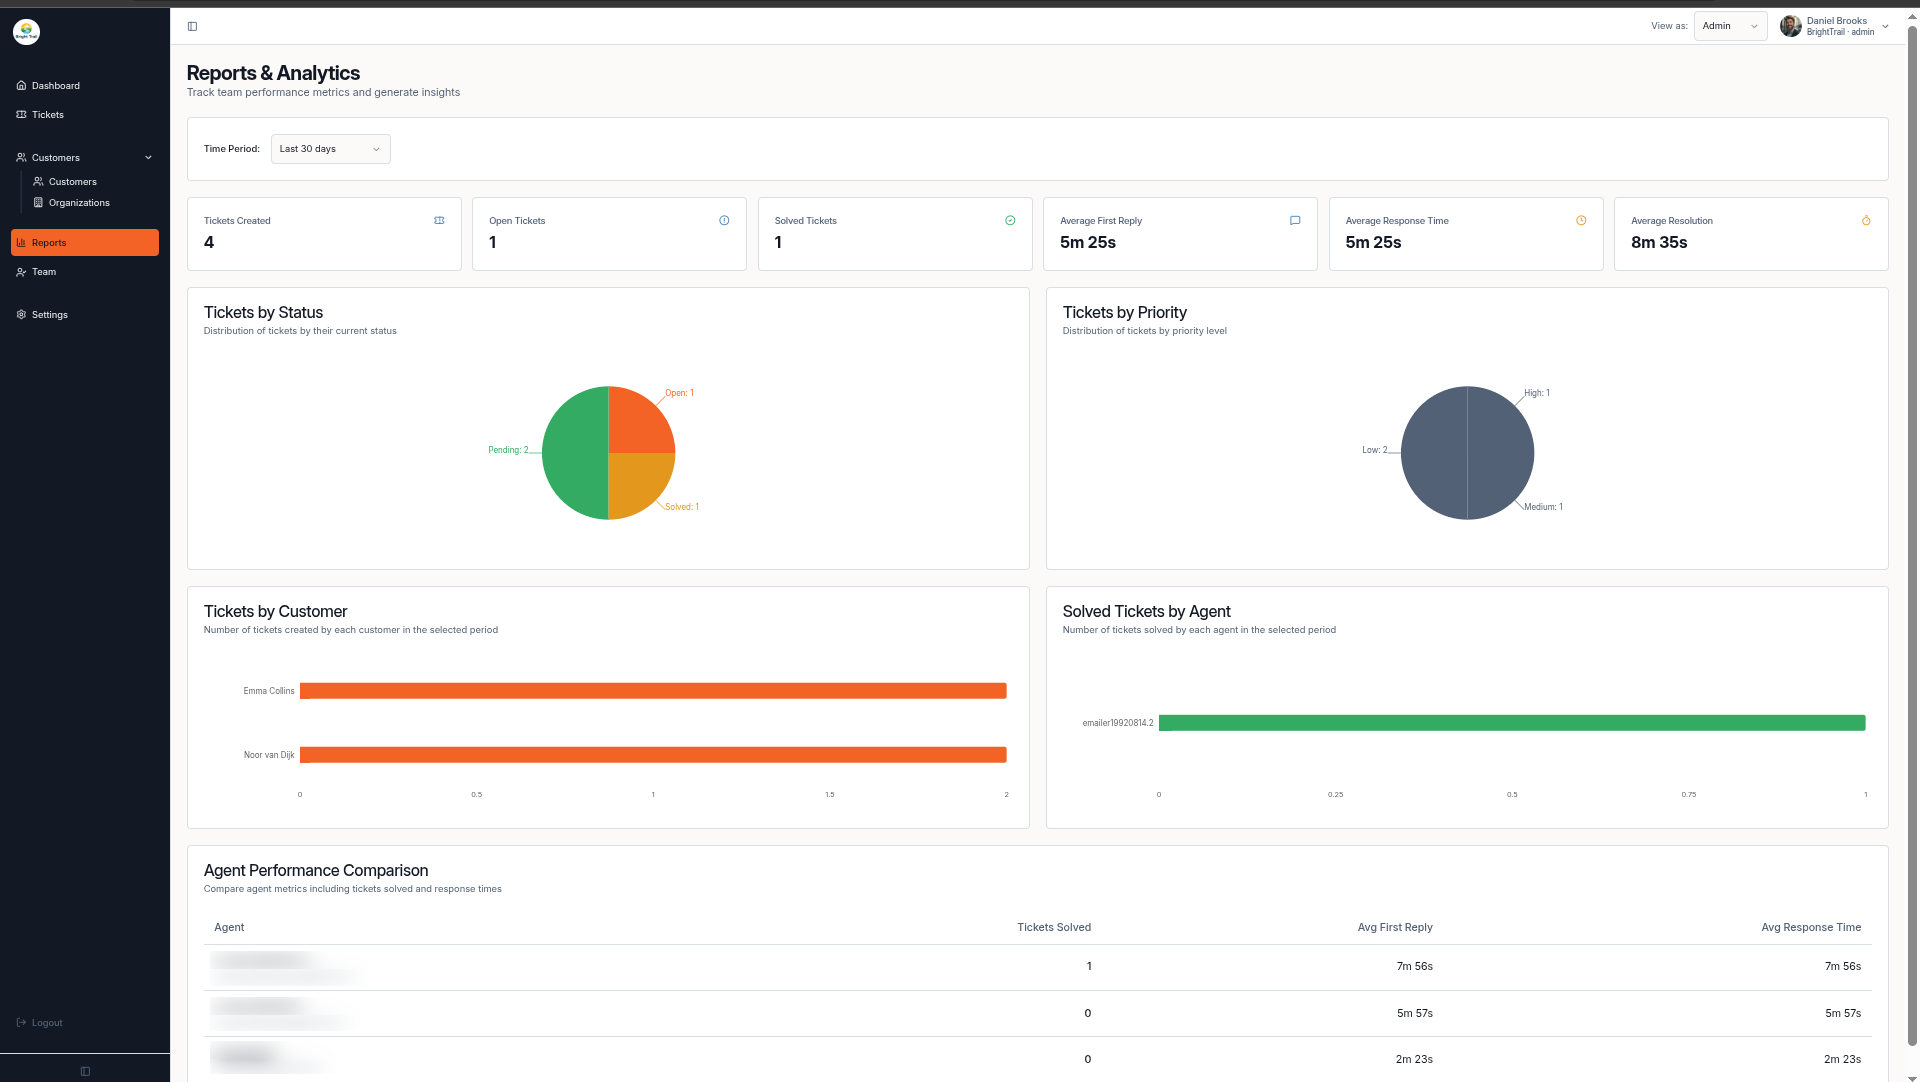The image size is (1920, 1082).
Task: Click the Reports bar chart icon
Action: click(x=21, y=243)
